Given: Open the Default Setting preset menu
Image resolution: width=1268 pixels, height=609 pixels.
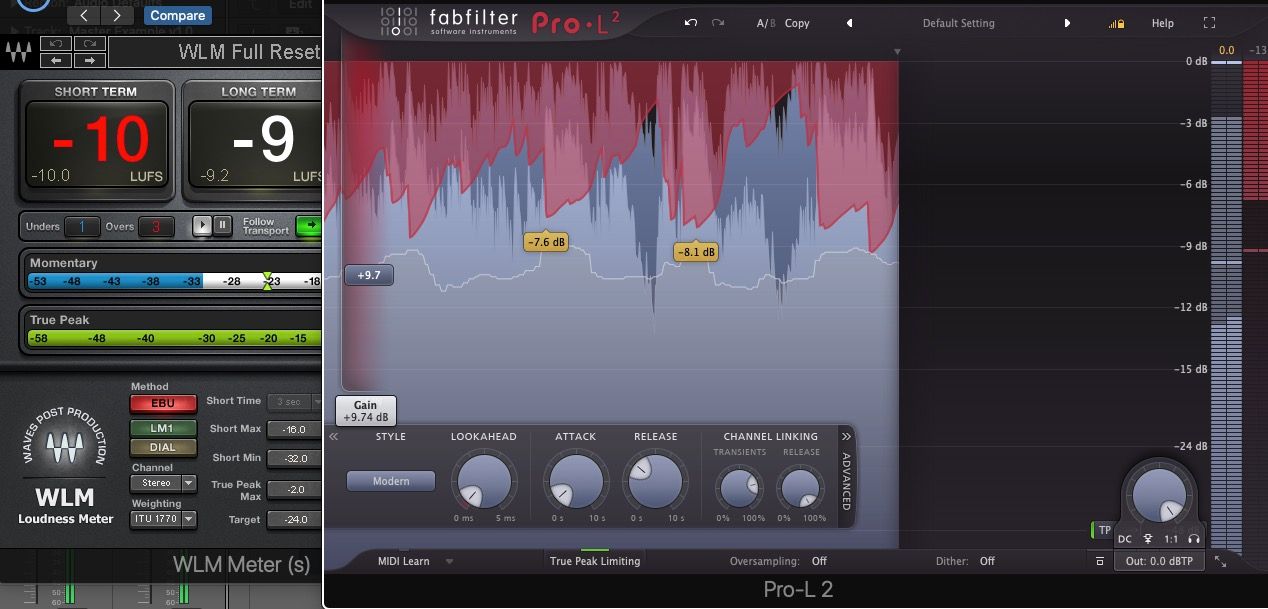Looking at the screenshot, I should point(957,23).
